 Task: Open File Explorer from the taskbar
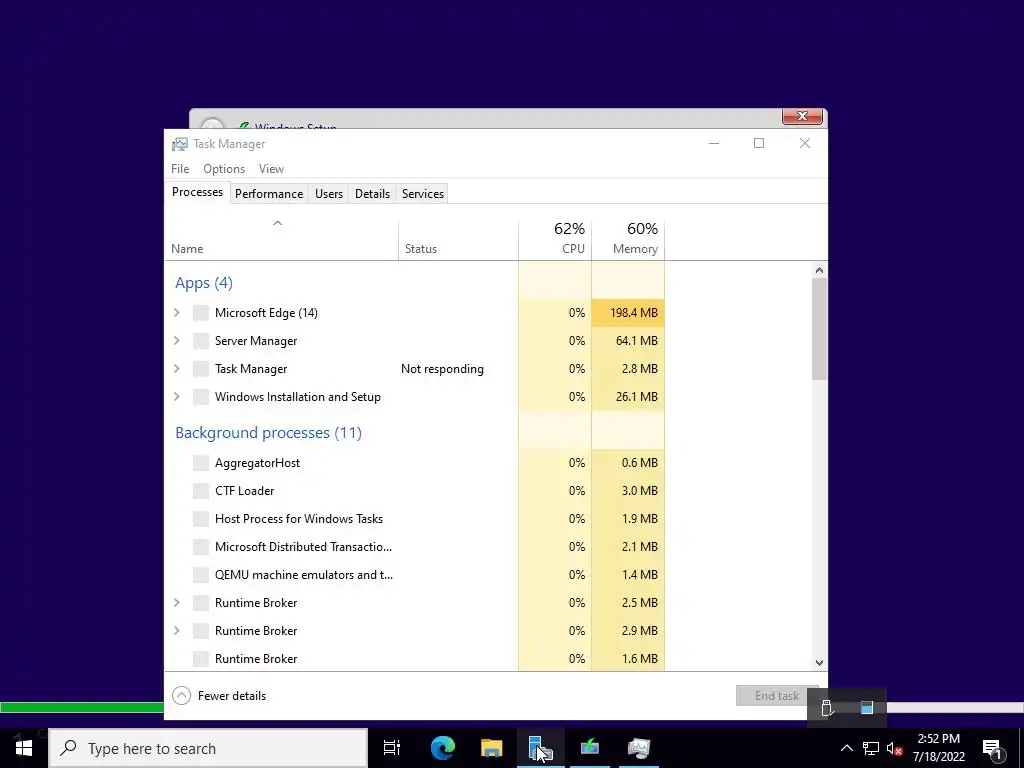click(x=491, y=748)
